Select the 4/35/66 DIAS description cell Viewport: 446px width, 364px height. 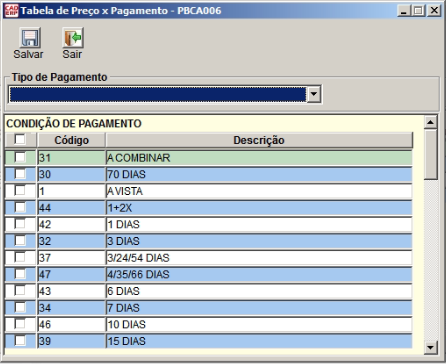[x=259, y=274]
